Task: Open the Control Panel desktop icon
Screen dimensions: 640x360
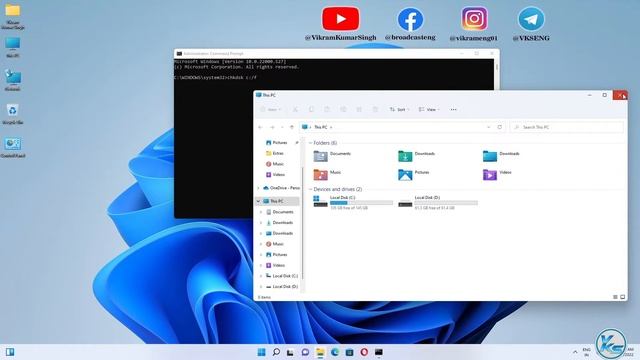Action: [13, 147]
